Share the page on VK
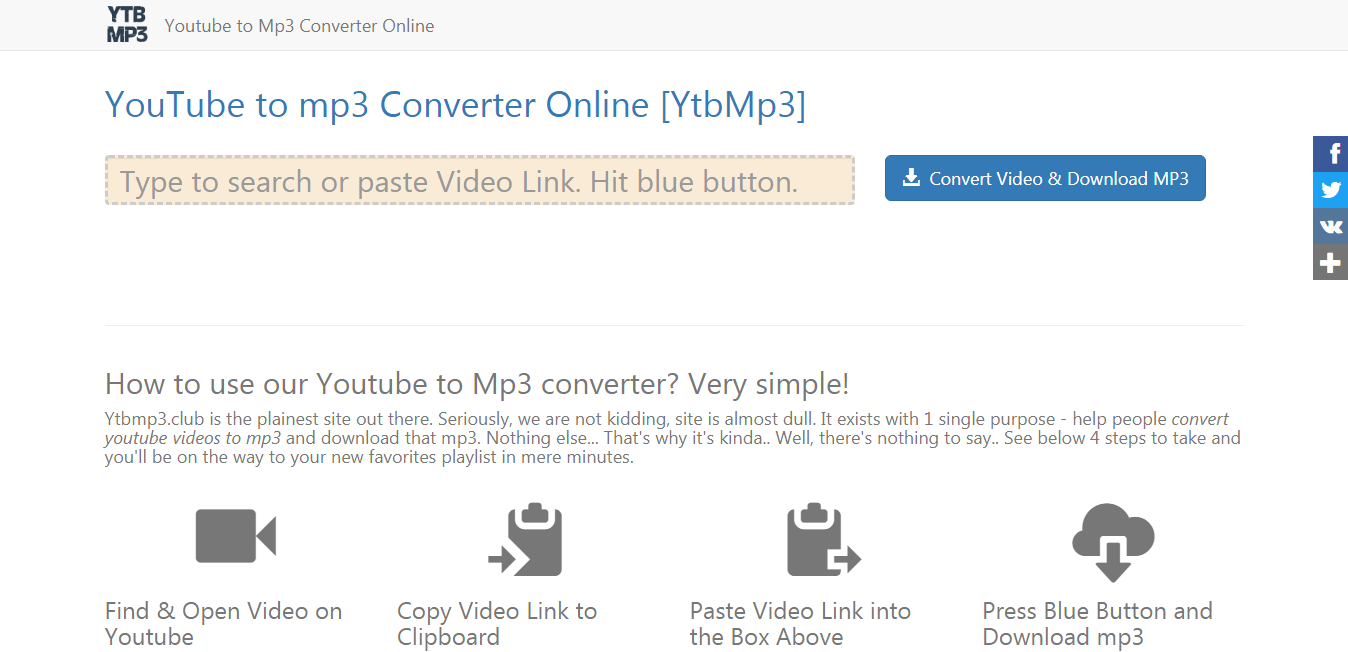 click(1331, 226)
